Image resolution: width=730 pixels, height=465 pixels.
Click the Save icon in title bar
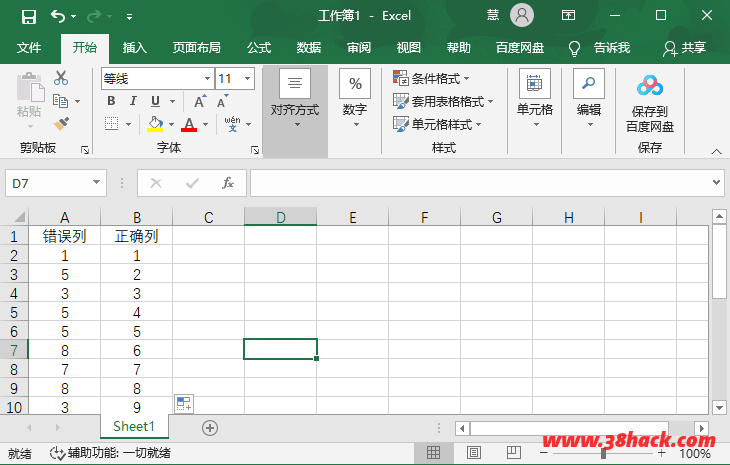click(28, 16)
